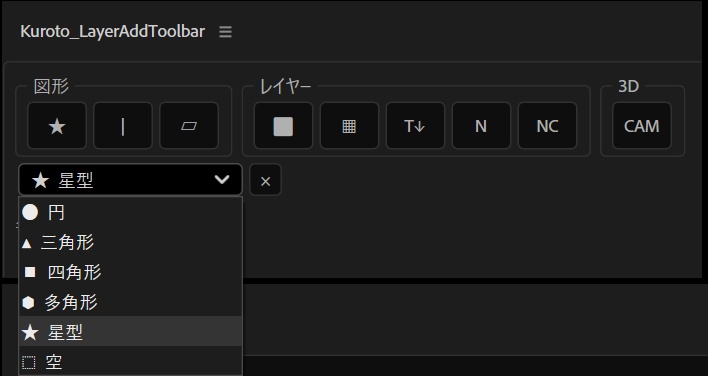The width and height of the screenshot is (708, 376).
Task: Click the star shape button in 図形
Action: click(57, 126)
